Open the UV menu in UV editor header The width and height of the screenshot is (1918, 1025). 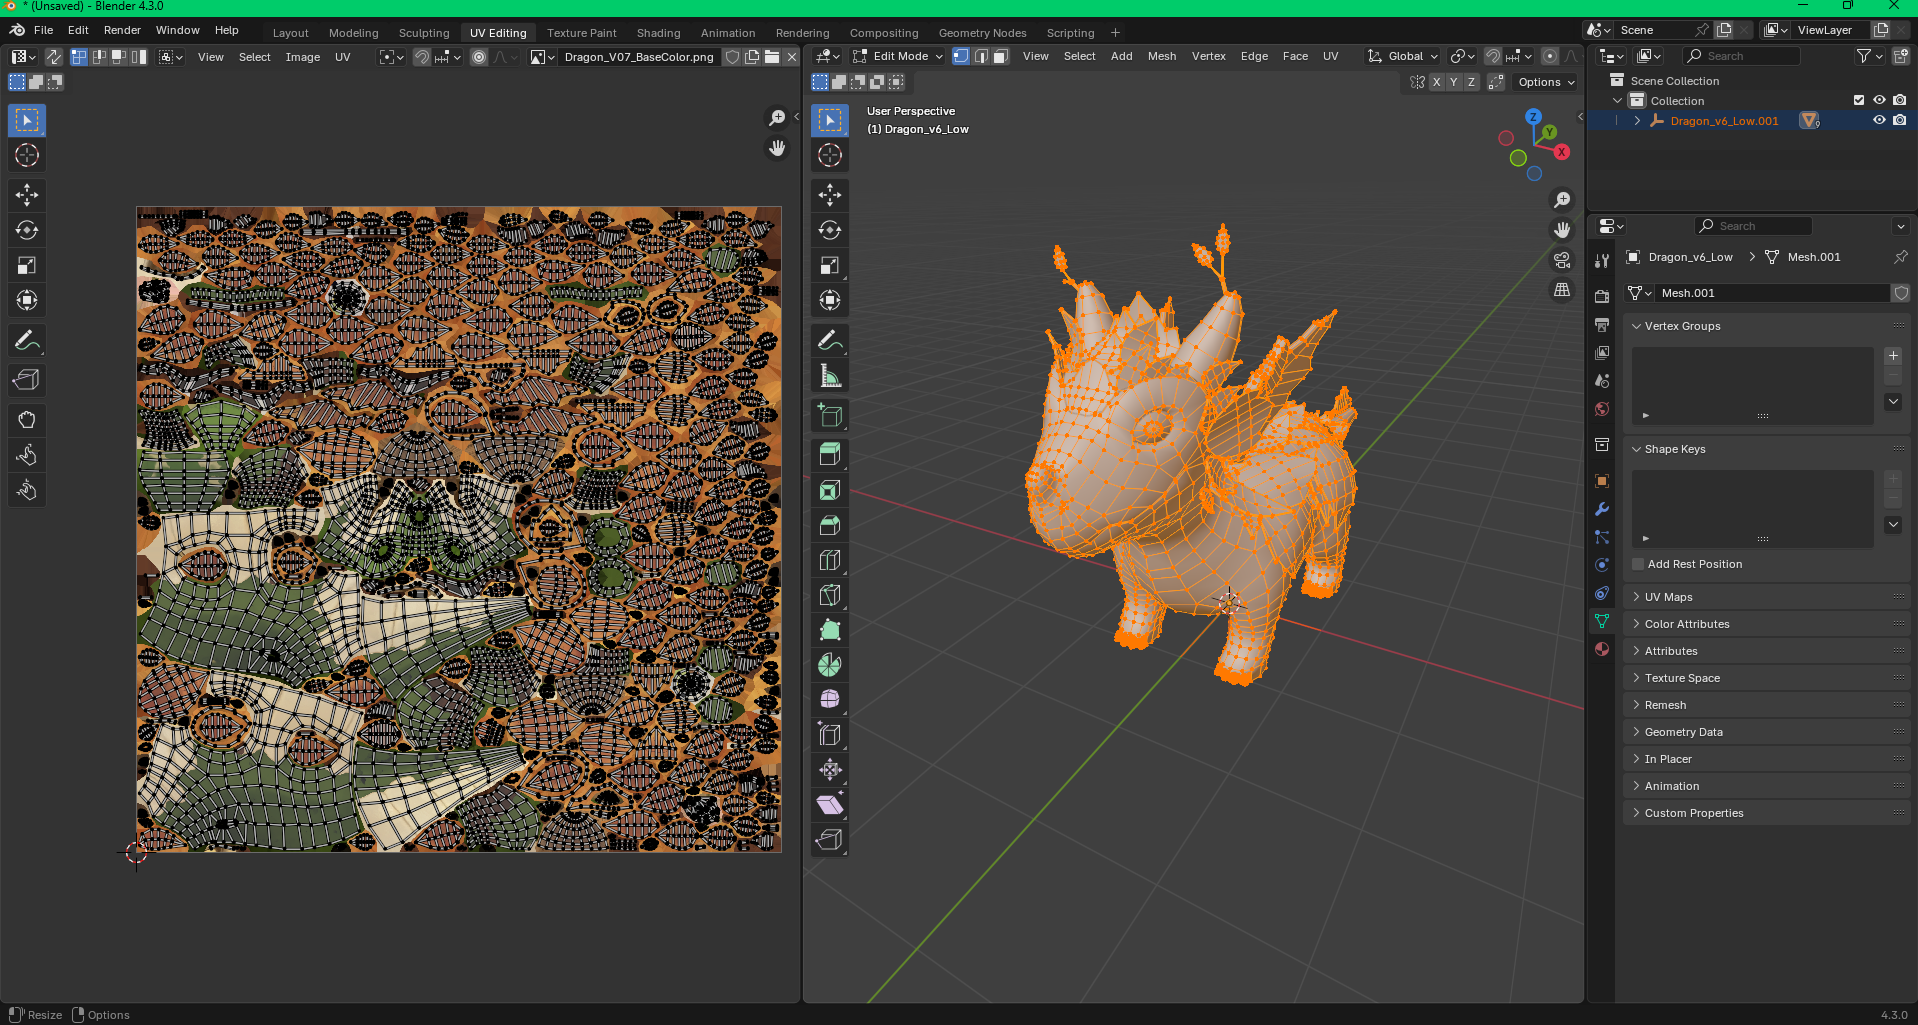(343, 57)
